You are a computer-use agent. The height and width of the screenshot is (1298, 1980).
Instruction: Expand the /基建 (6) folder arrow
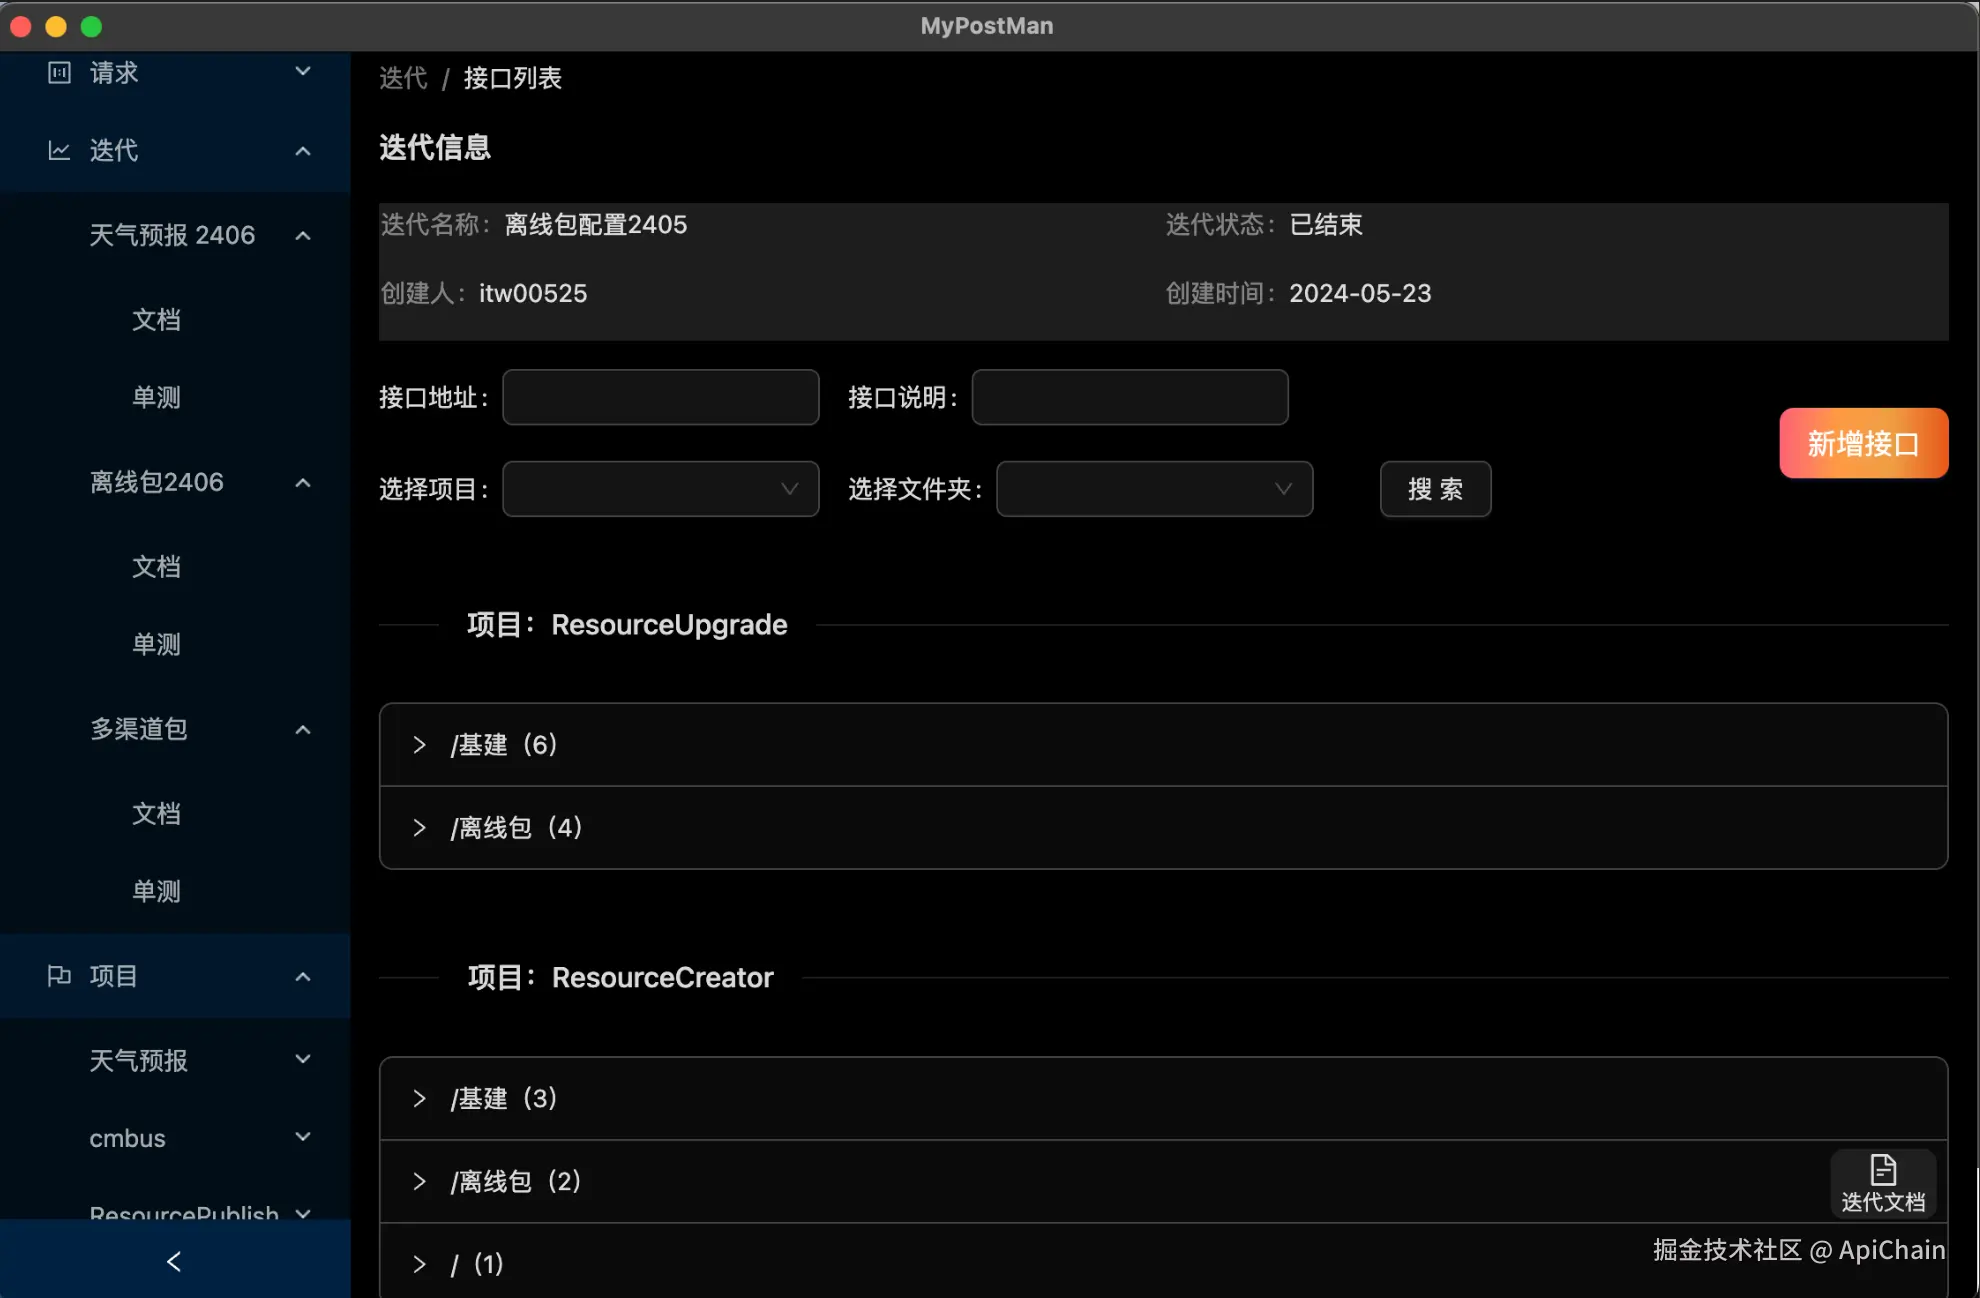coord(419,745)
